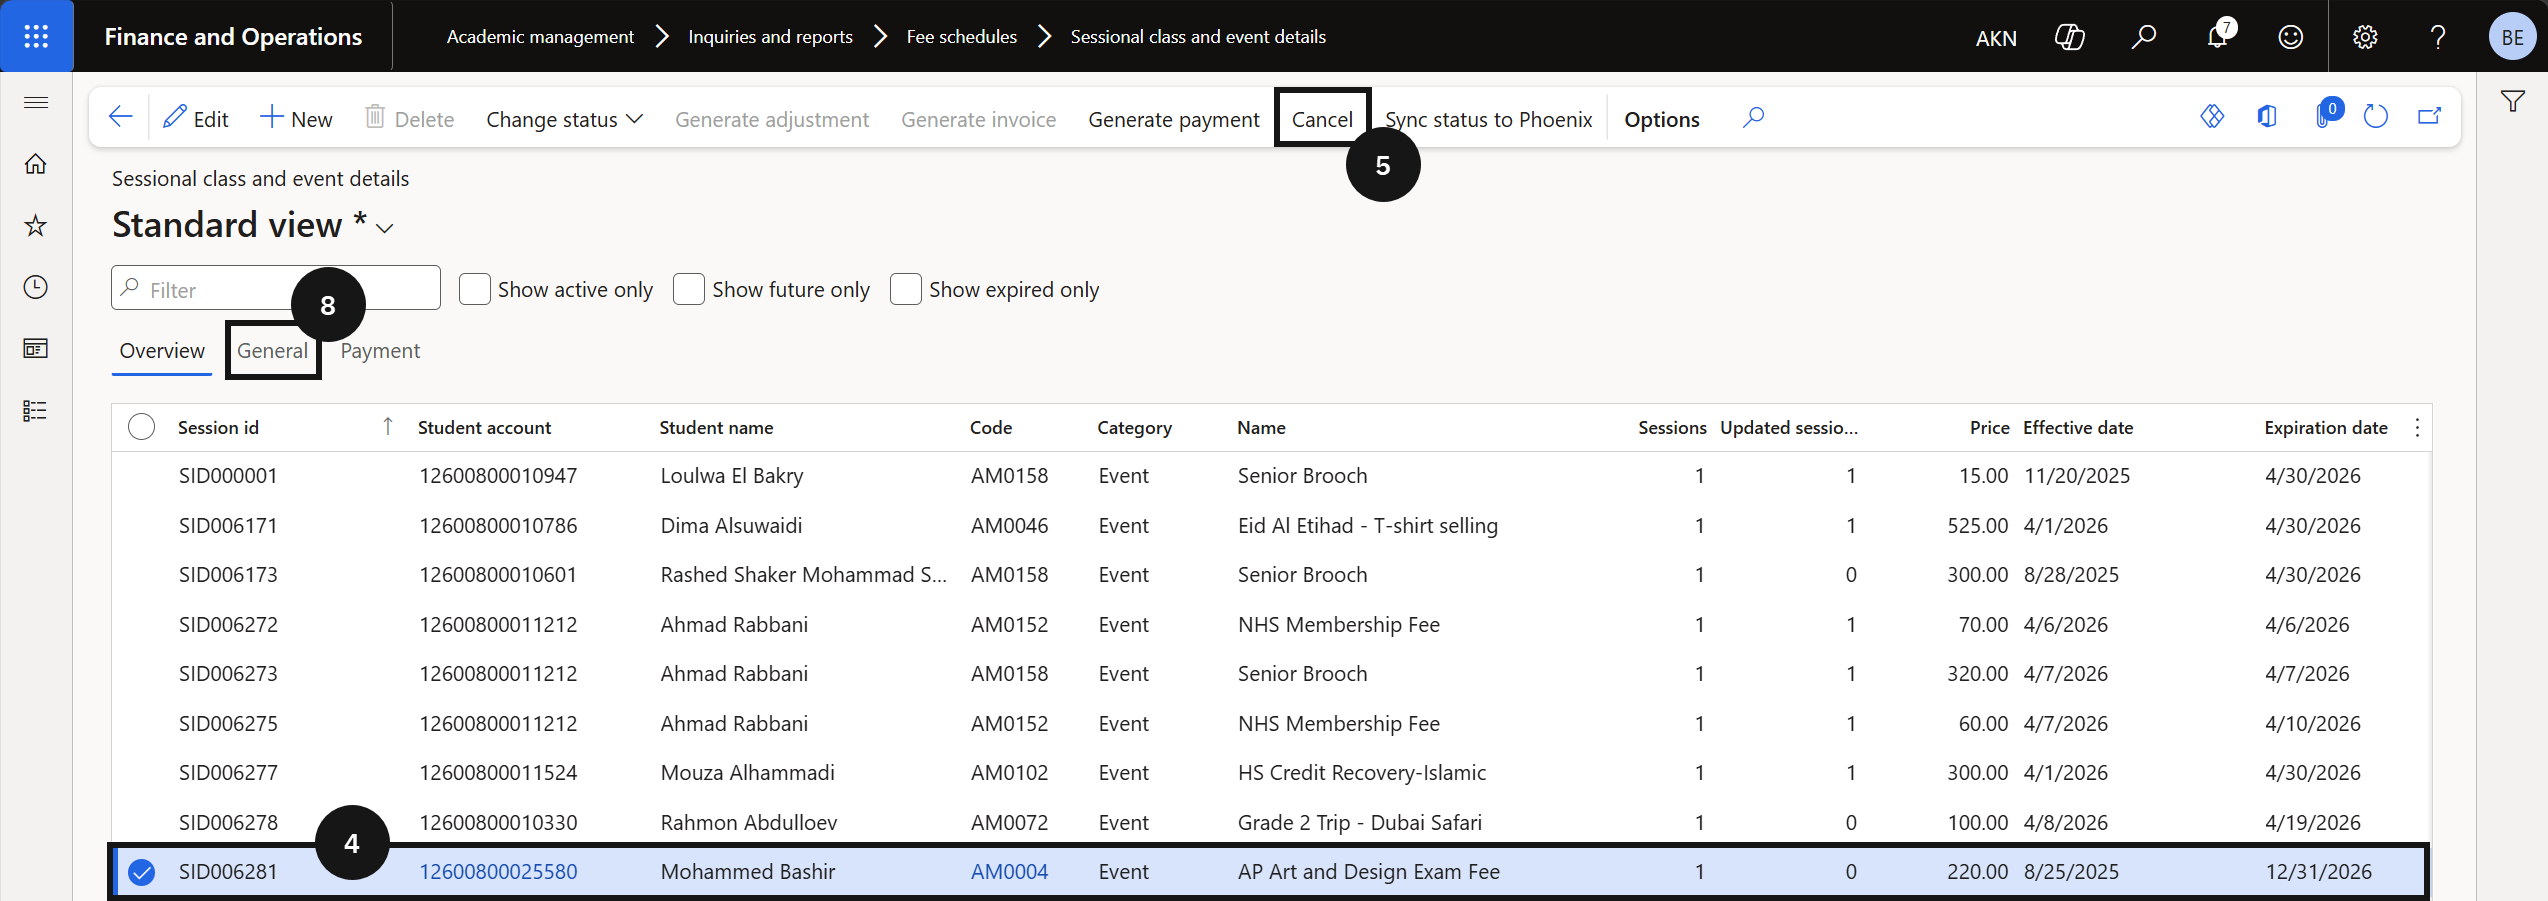The height and width of the screenshot is (901, 2548).
Task: Click Eid Al Etihad - T-shirt selling cell
Action: click(1368, 526)
